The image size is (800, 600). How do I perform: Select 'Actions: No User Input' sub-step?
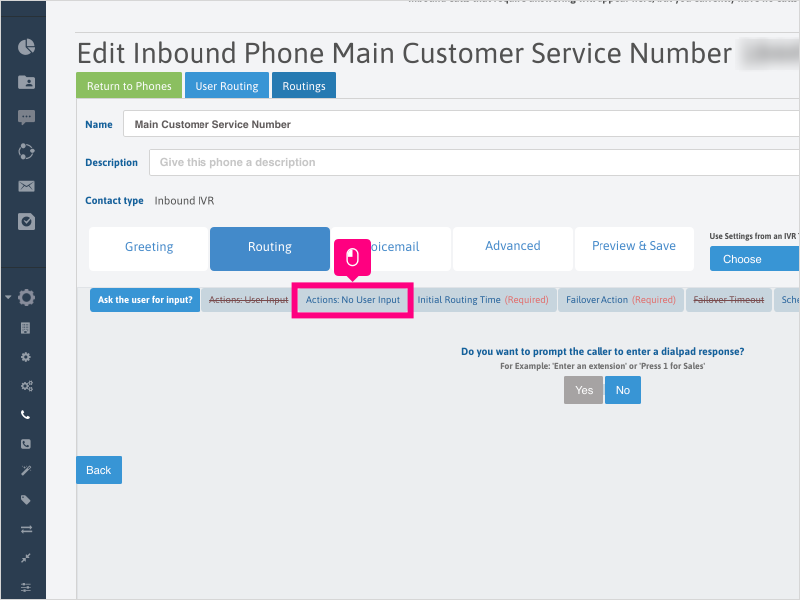coord(353,300)
